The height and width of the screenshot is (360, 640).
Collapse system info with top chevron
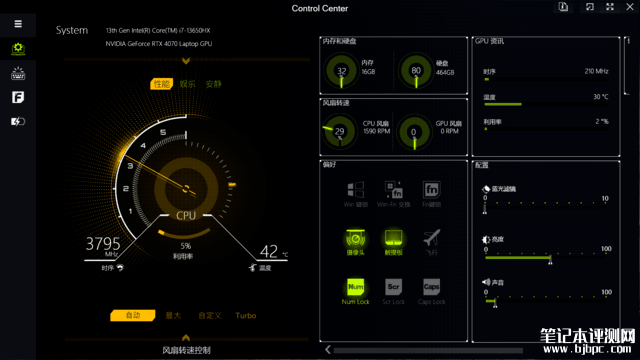point(186,61)
